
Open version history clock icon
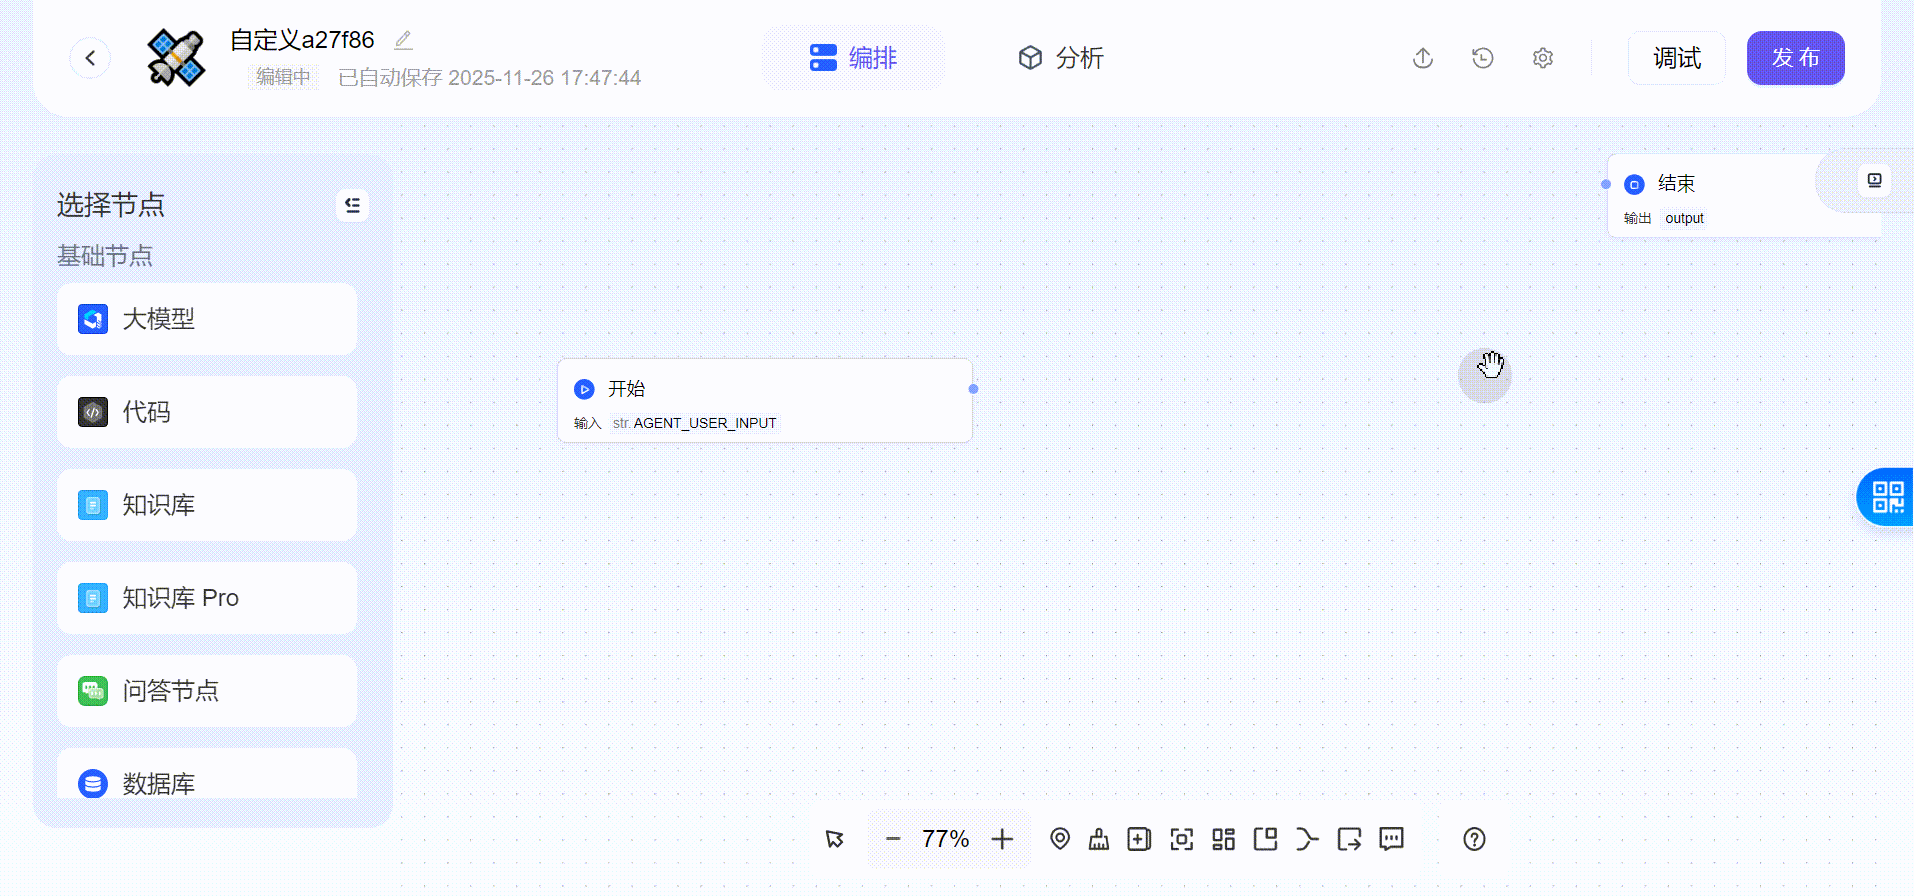click(x=1482, y=58)
